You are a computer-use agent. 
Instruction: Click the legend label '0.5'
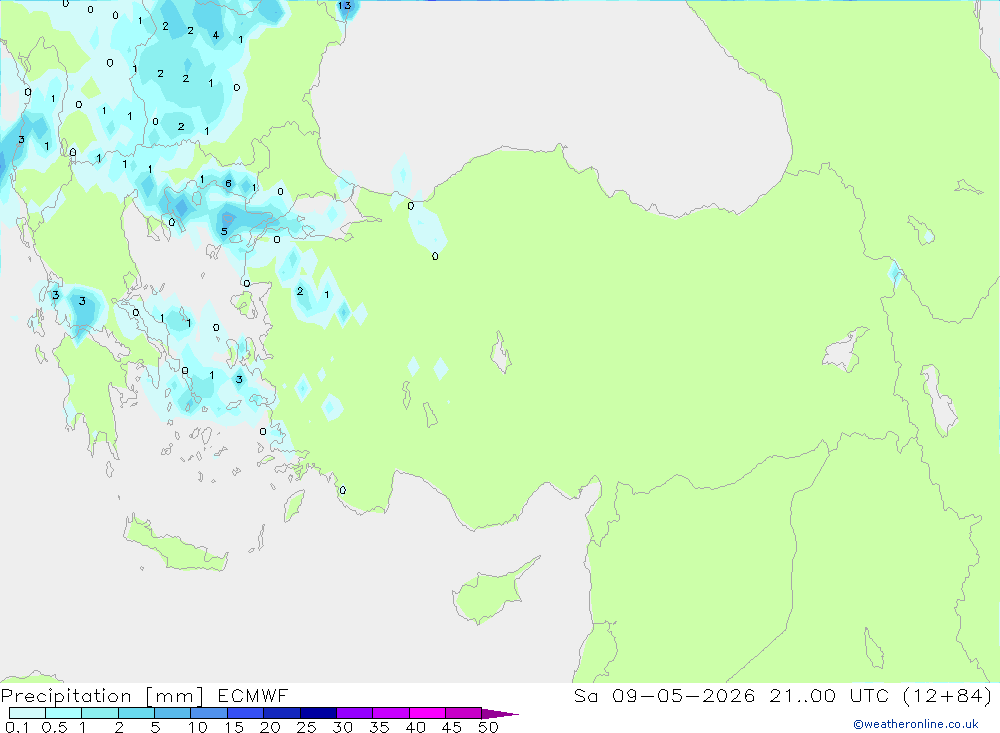(54, 727)
